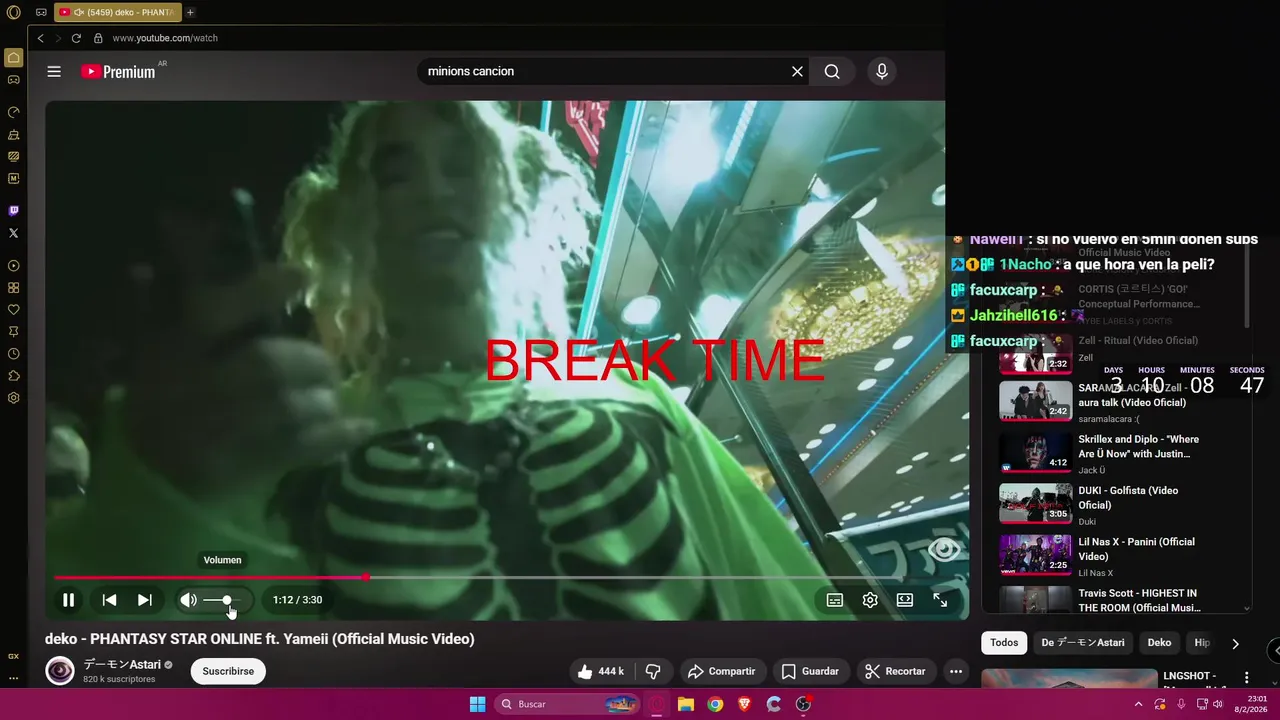Like the video with 444 k likes
Viewport: 1280px width, 720px height.
point(601,671)
